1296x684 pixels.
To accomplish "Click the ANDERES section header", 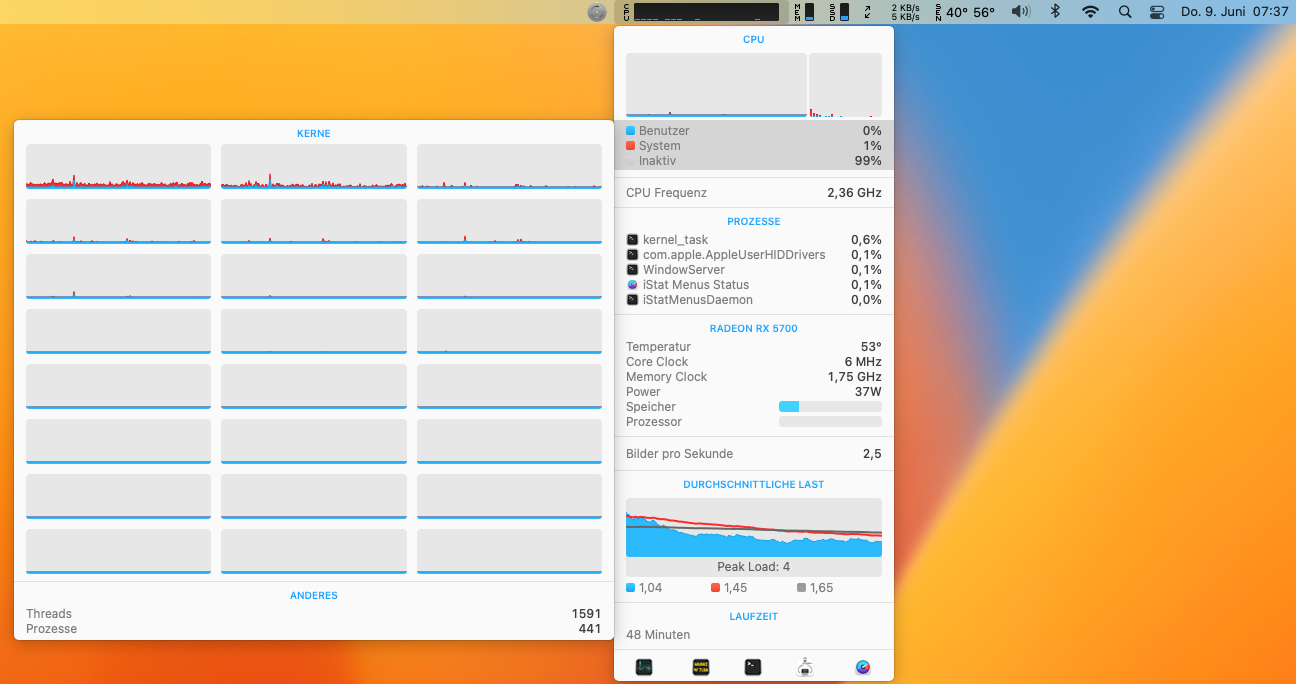I will click(x=314, y=596).
